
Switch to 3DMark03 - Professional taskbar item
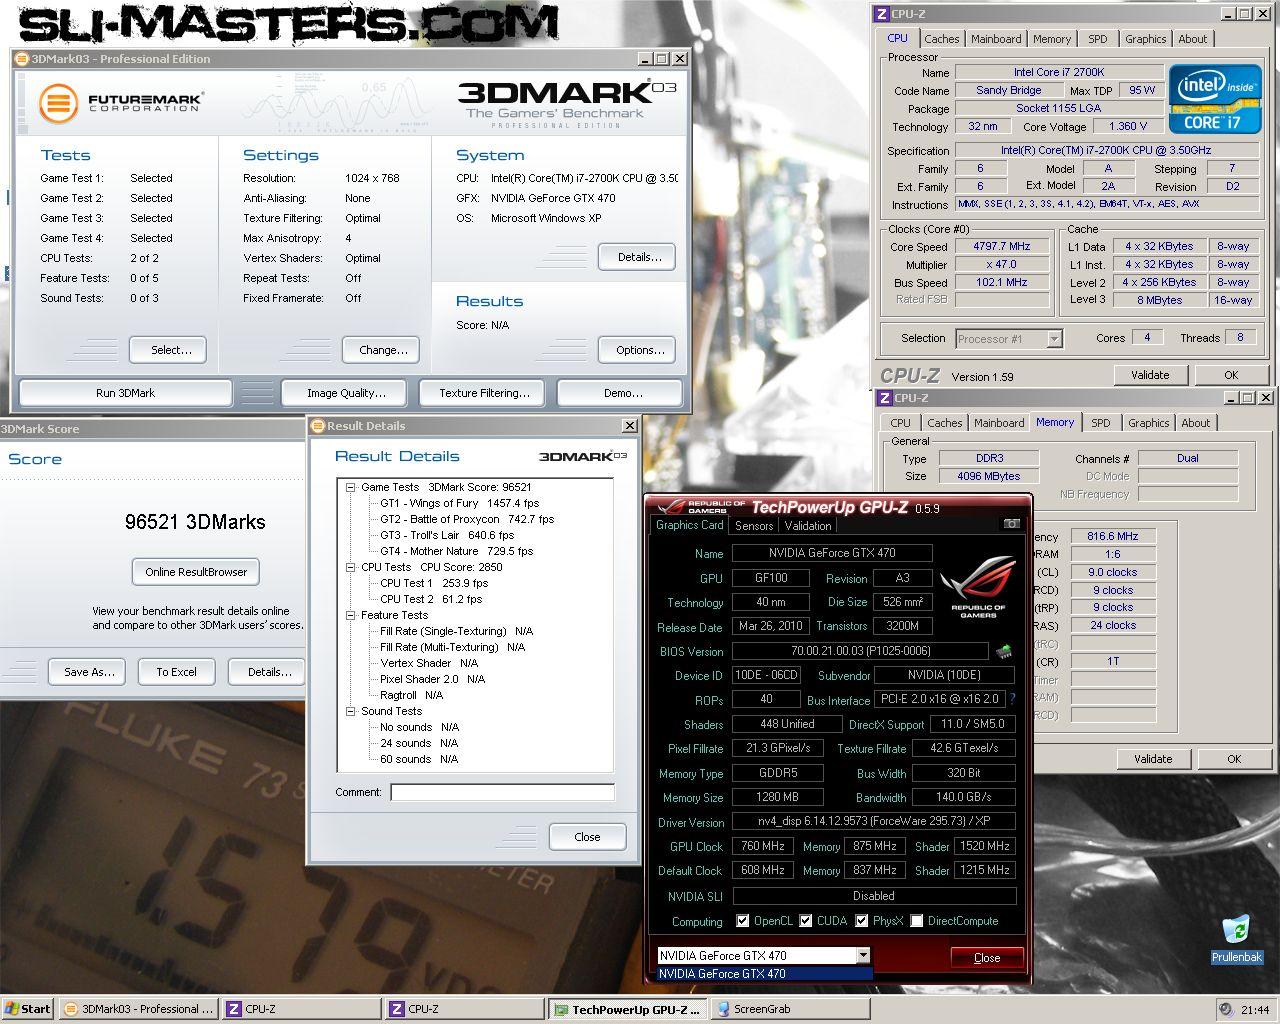pos(139,1009)
